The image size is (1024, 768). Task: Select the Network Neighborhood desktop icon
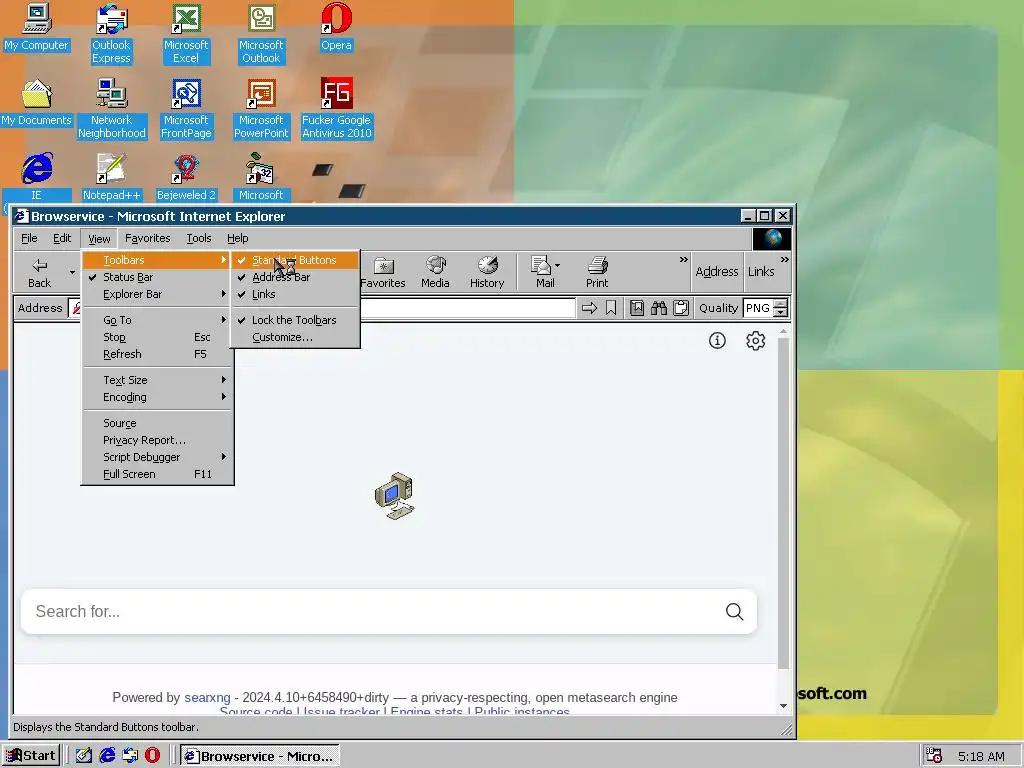112,109
